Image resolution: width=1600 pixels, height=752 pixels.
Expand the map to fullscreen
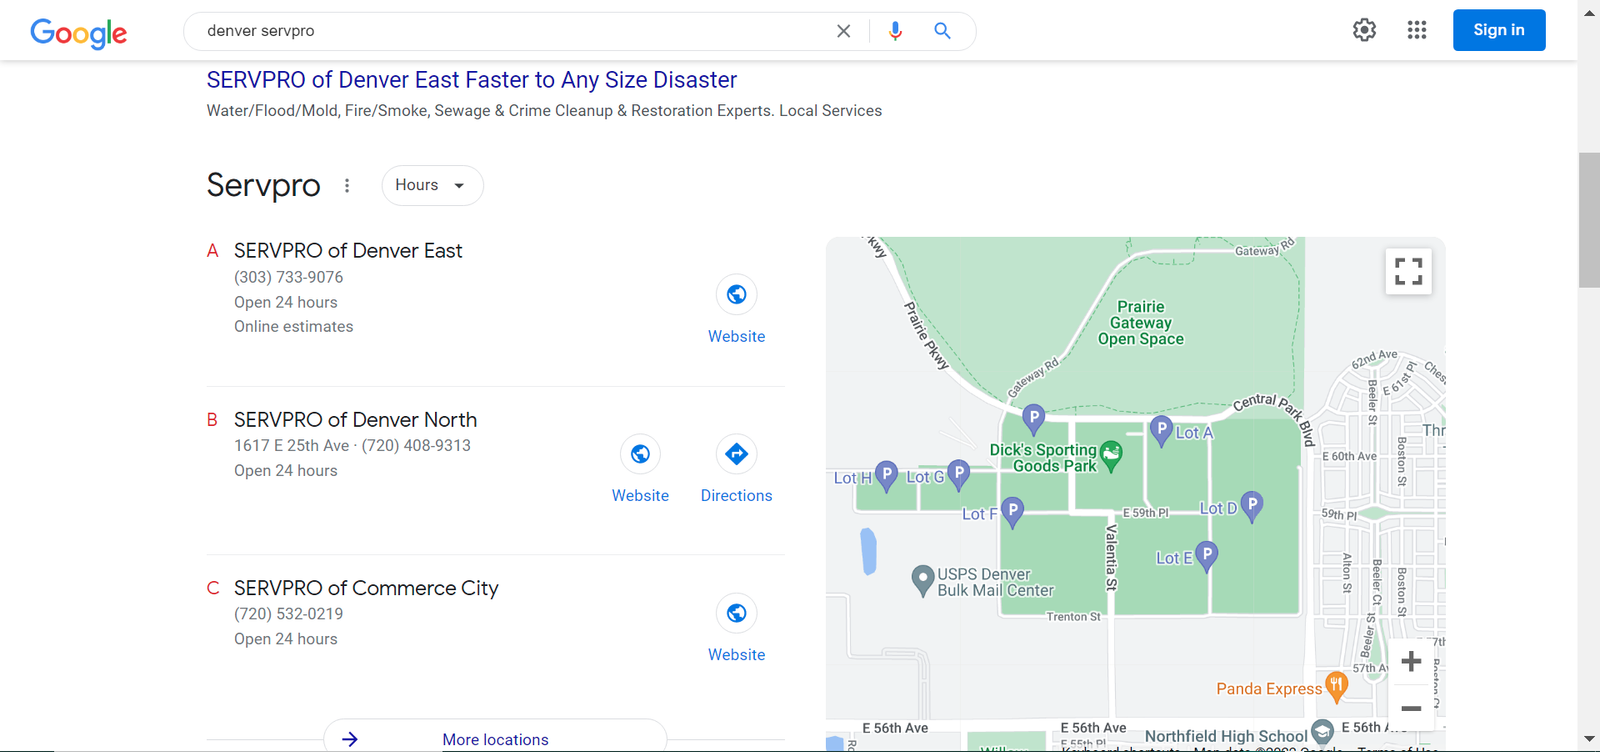[1409, 271]
